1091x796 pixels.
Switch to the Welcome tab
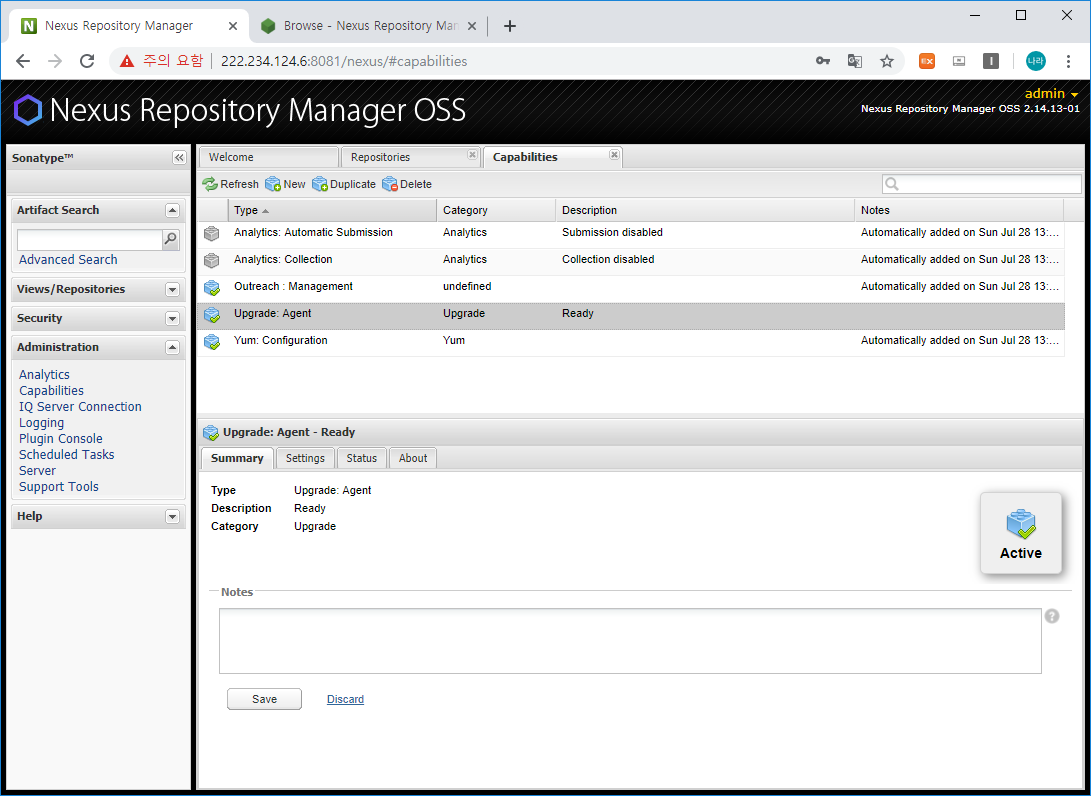click(x=268, y=157)
